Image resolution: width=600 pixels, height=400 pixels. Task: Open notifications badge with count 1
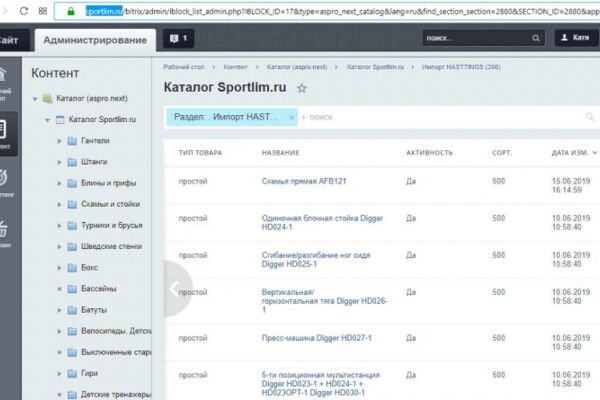point(178,38)
